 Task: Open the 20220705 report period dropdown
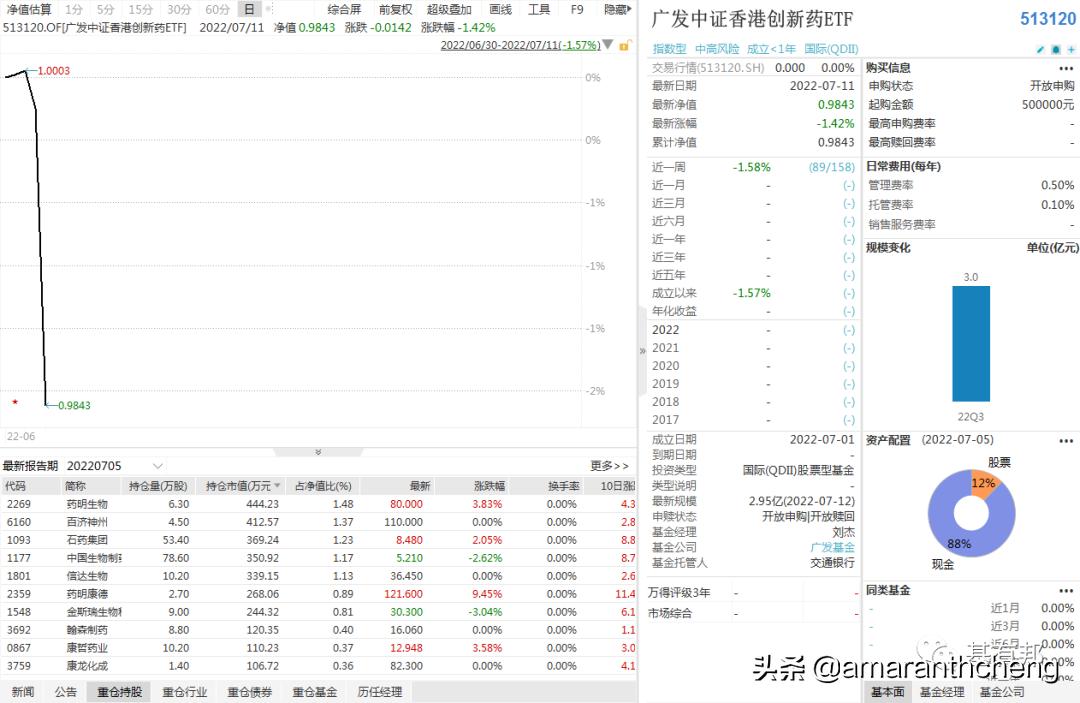pyautogui.click(x=125, y=465)
